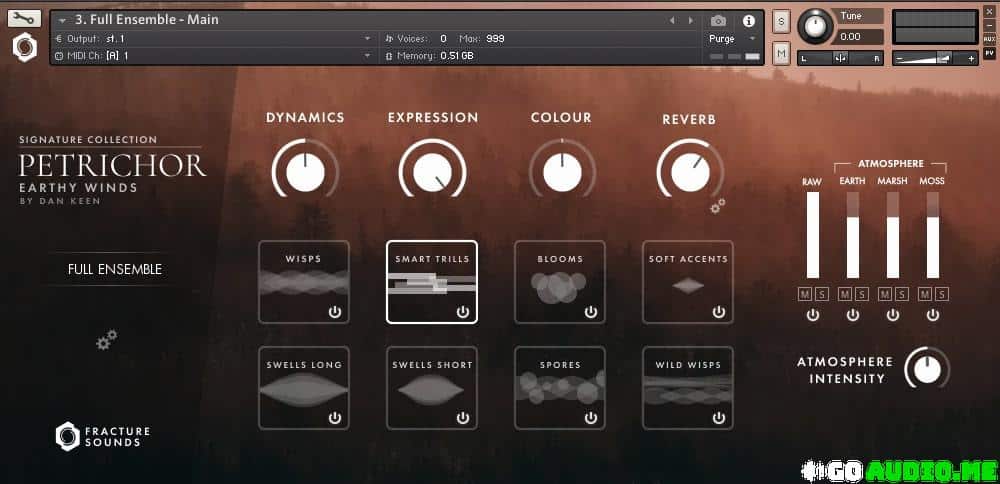Click the output volume slider
Viewport: 1000px width, 484px height.
(935, 58)
